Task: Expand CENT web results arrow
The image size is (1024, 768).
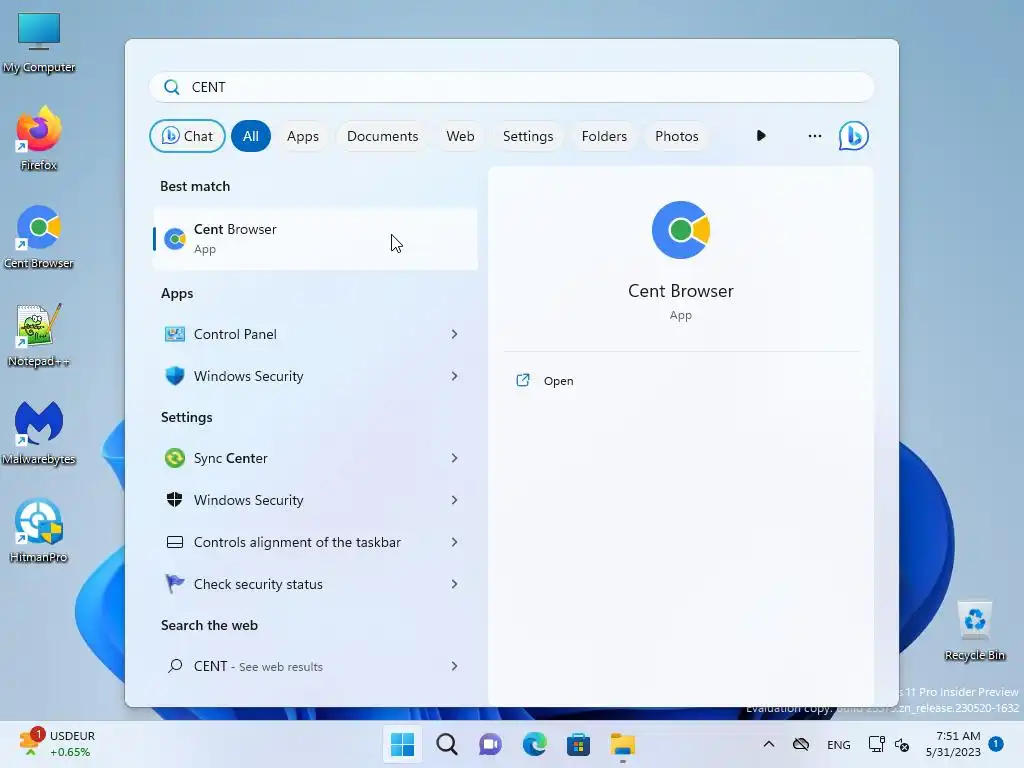Action: (455, 666)
